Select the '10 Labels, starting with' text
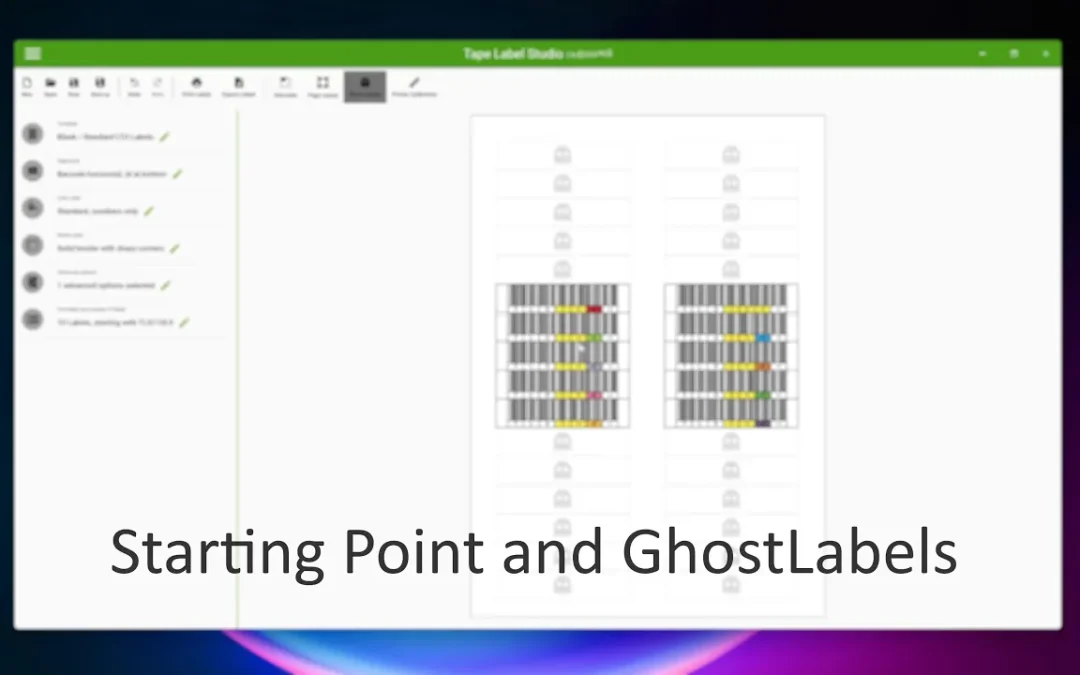This screenshot has height=675, width=1080. click(115, 322)
